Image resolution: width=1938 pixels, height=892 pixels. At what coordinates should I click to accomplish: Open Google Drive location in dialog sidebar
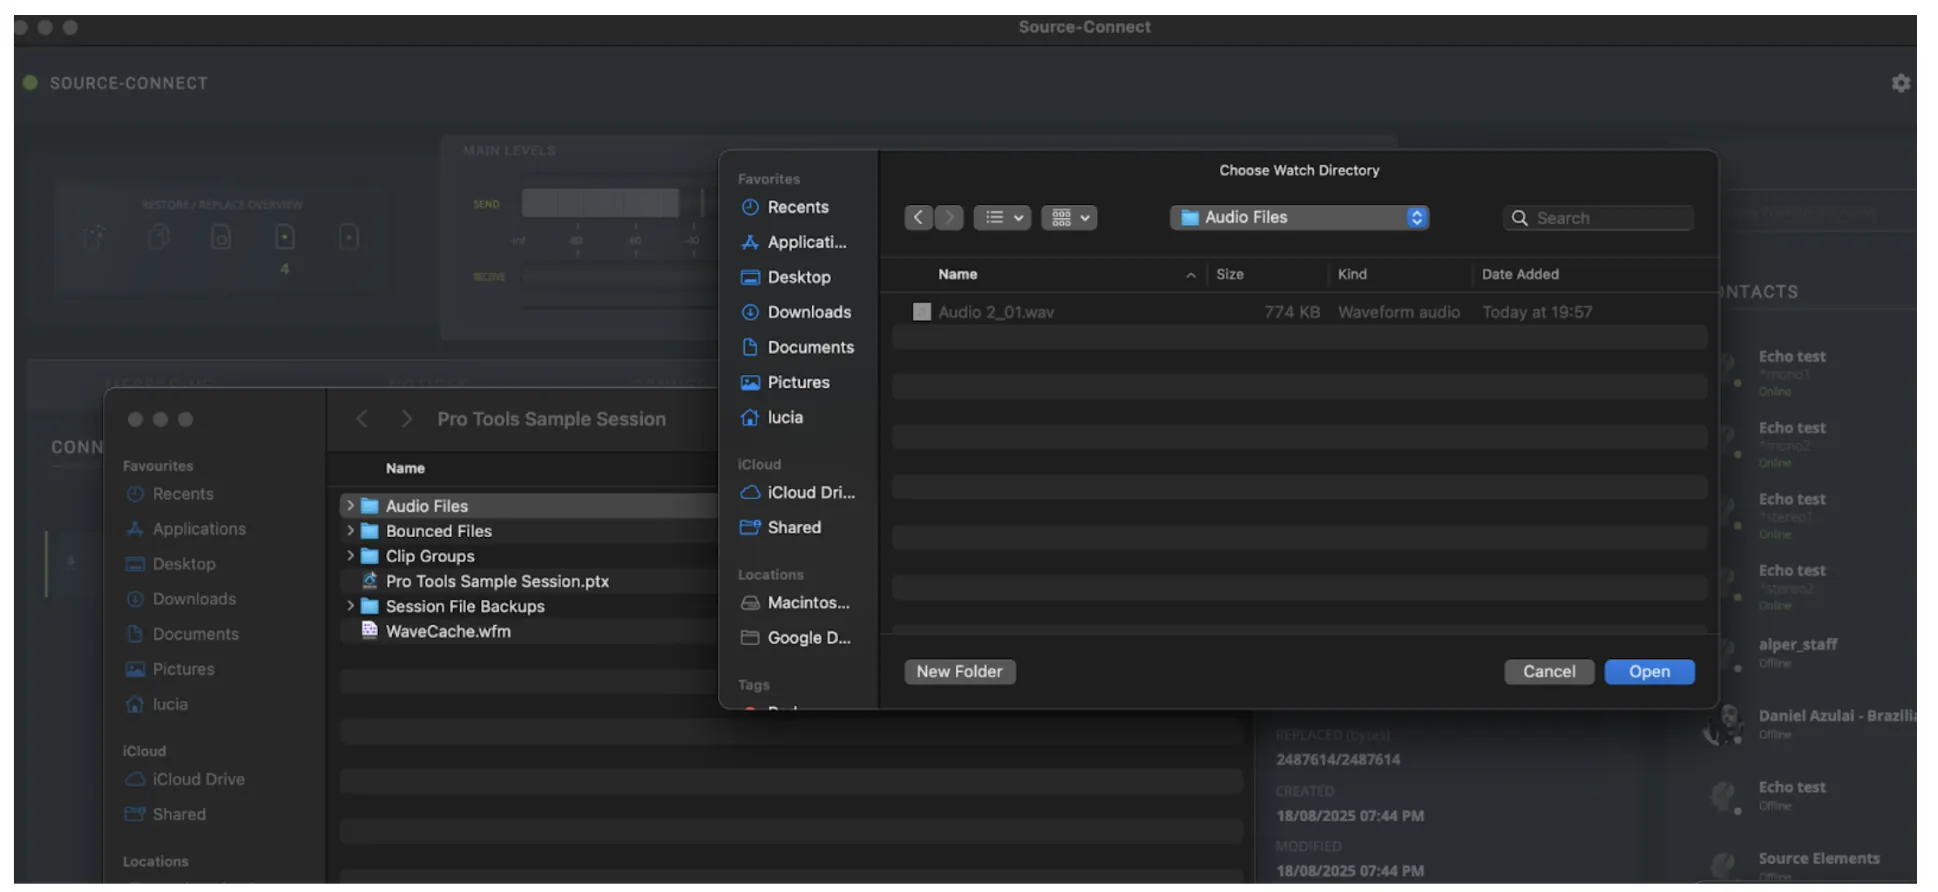pos(795,637)
